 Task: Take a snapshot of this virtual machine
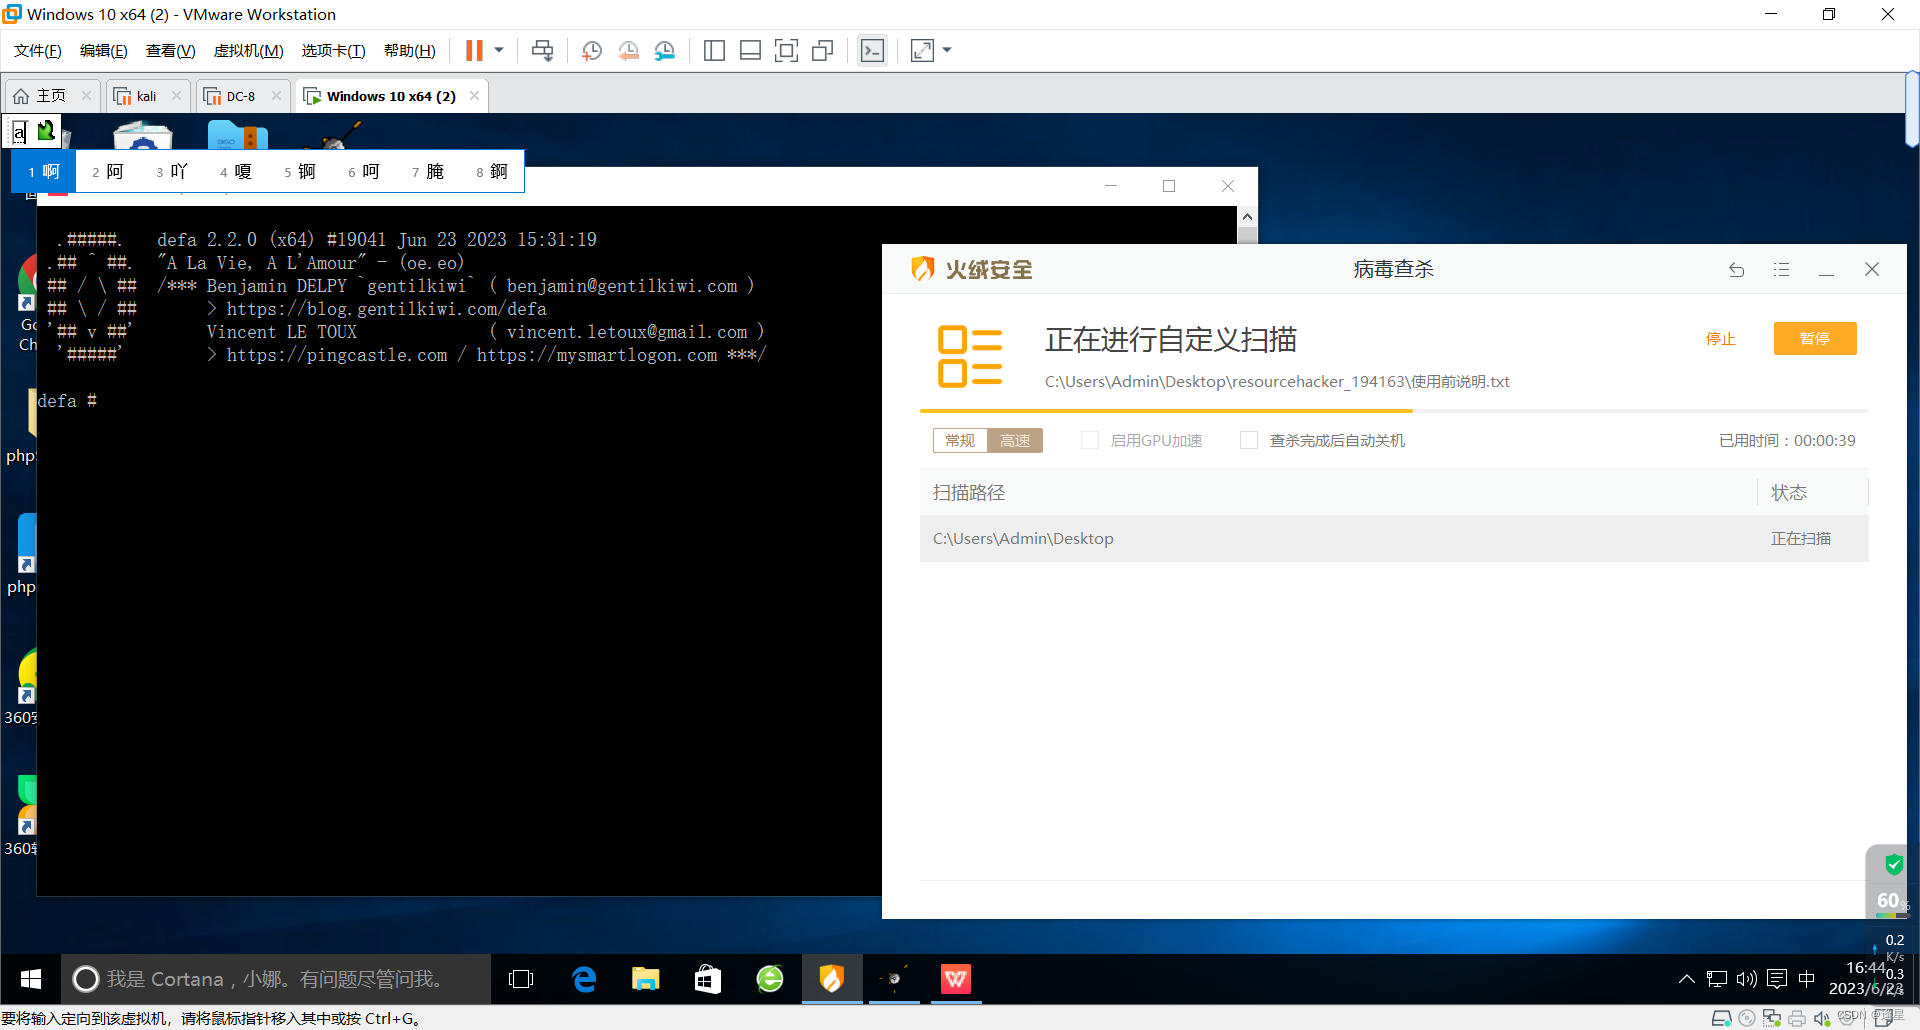pyautogui.click(x=592, y=51)
